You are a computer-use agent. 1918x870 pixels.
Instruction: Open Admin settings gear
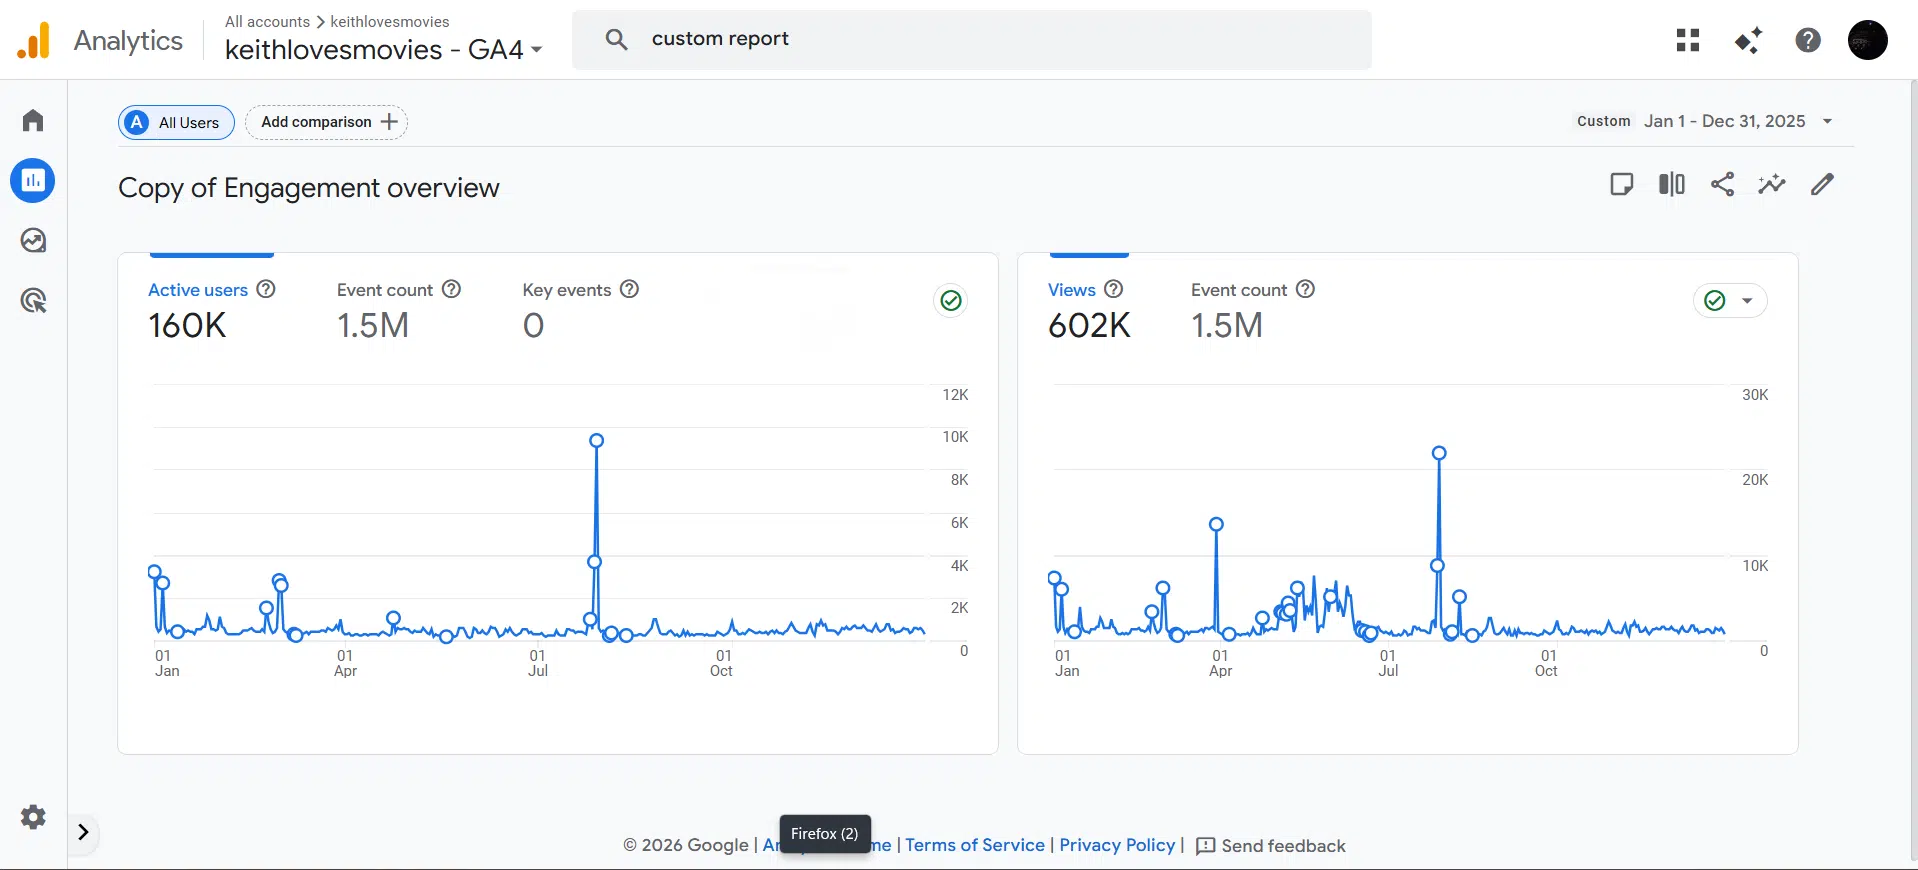point(33,817)
